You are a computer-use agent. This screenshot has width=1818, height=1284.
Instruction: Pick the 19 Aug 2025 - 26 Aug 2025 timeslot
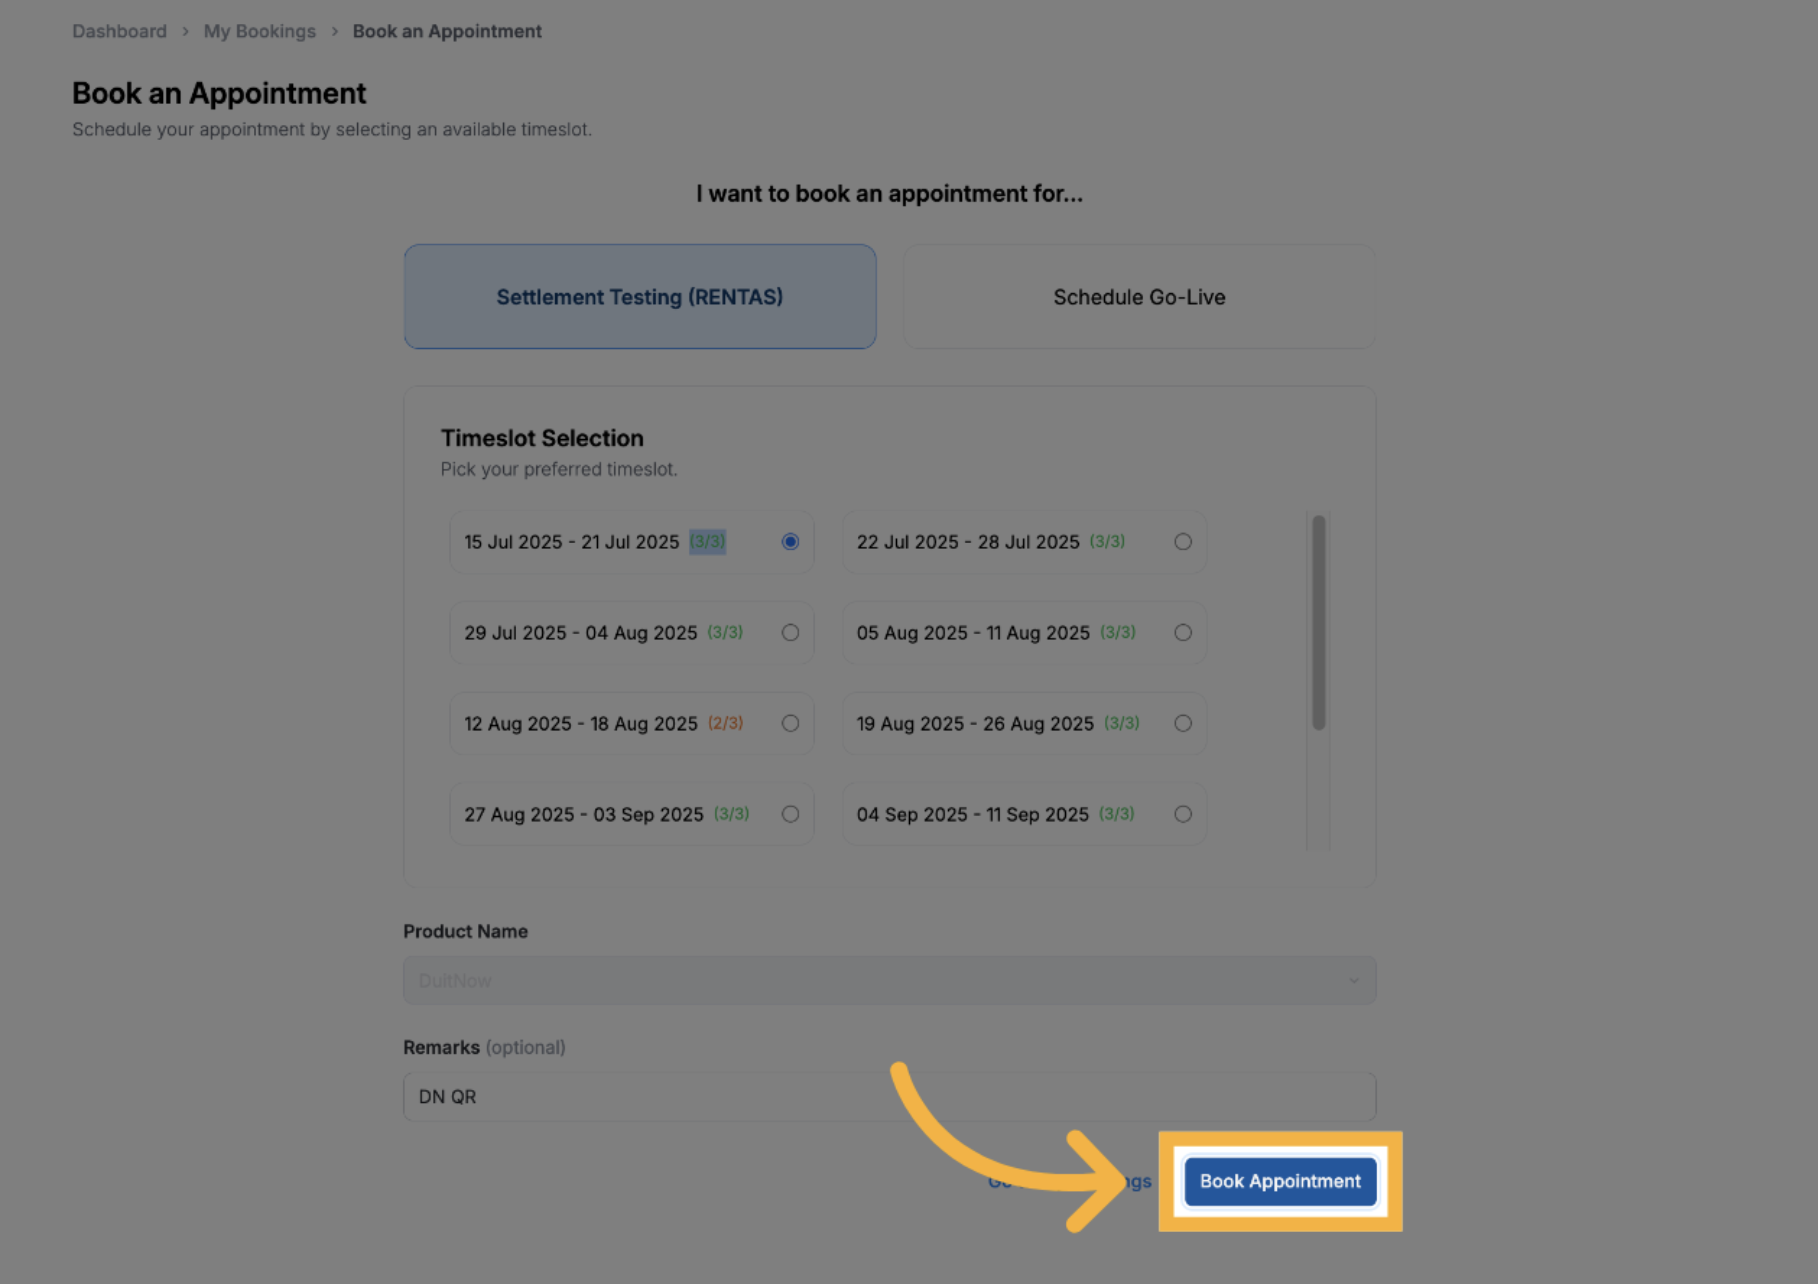(x=1182, y=723)
